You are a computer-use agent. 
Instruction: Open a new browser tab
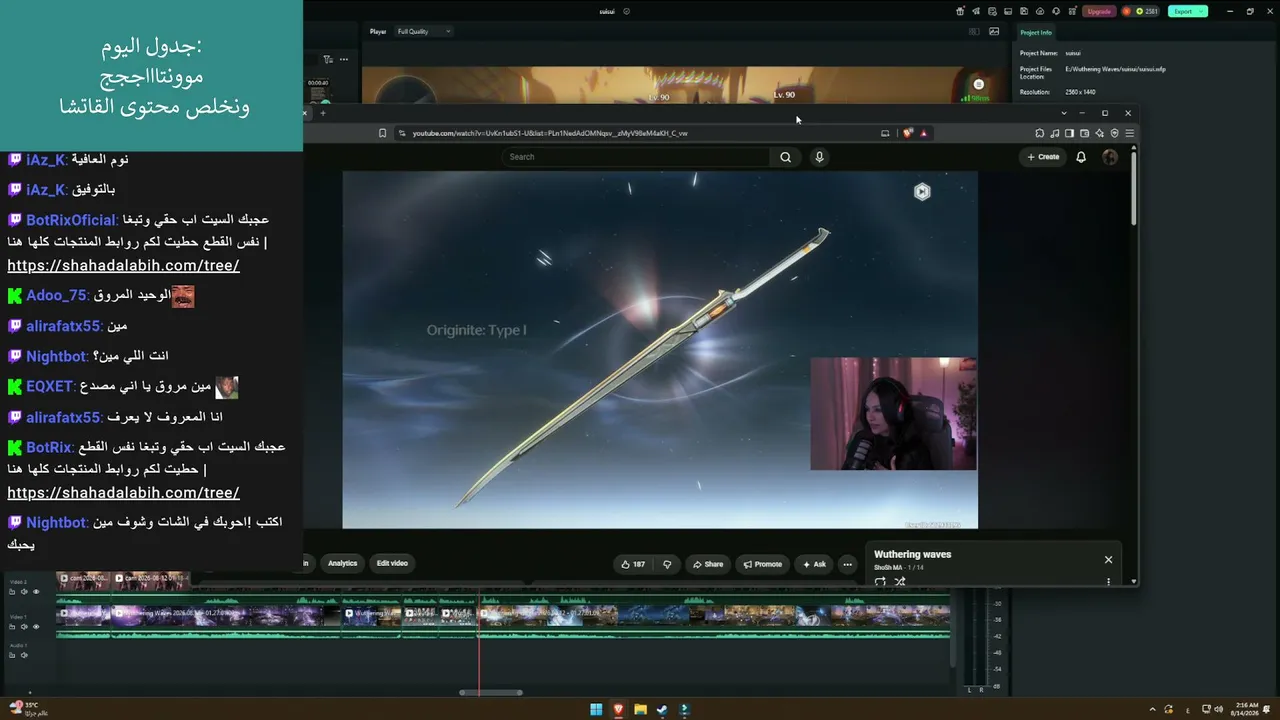coord(323,113)
